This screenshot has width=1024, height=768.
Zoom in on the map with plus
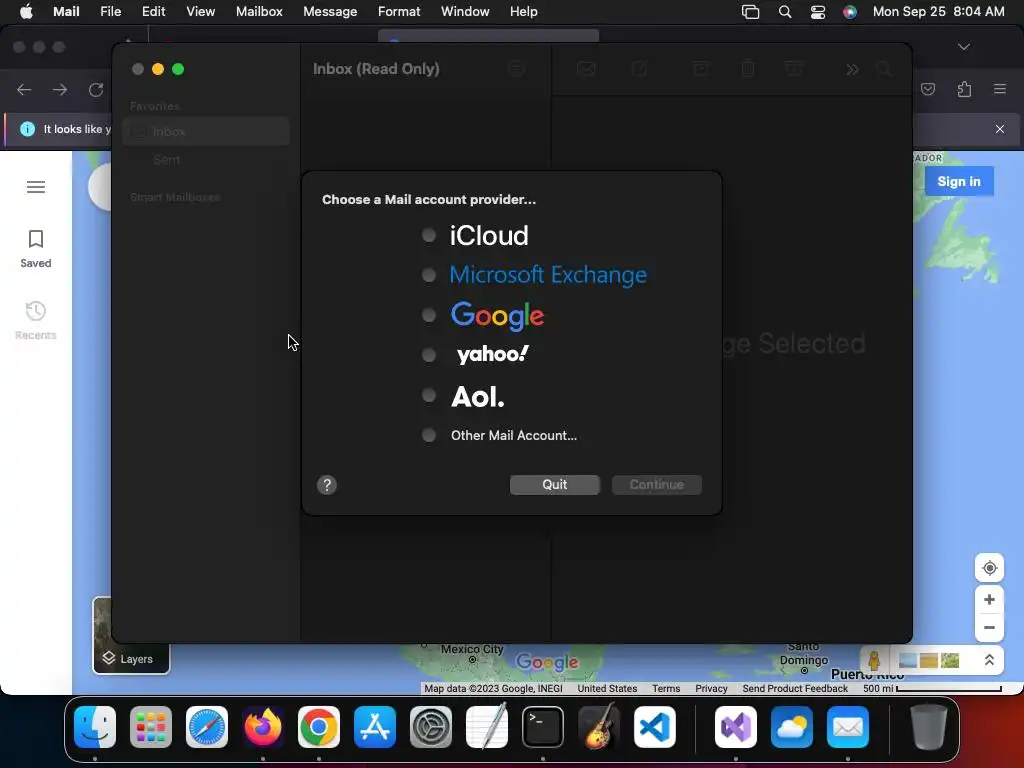point(989,600)
